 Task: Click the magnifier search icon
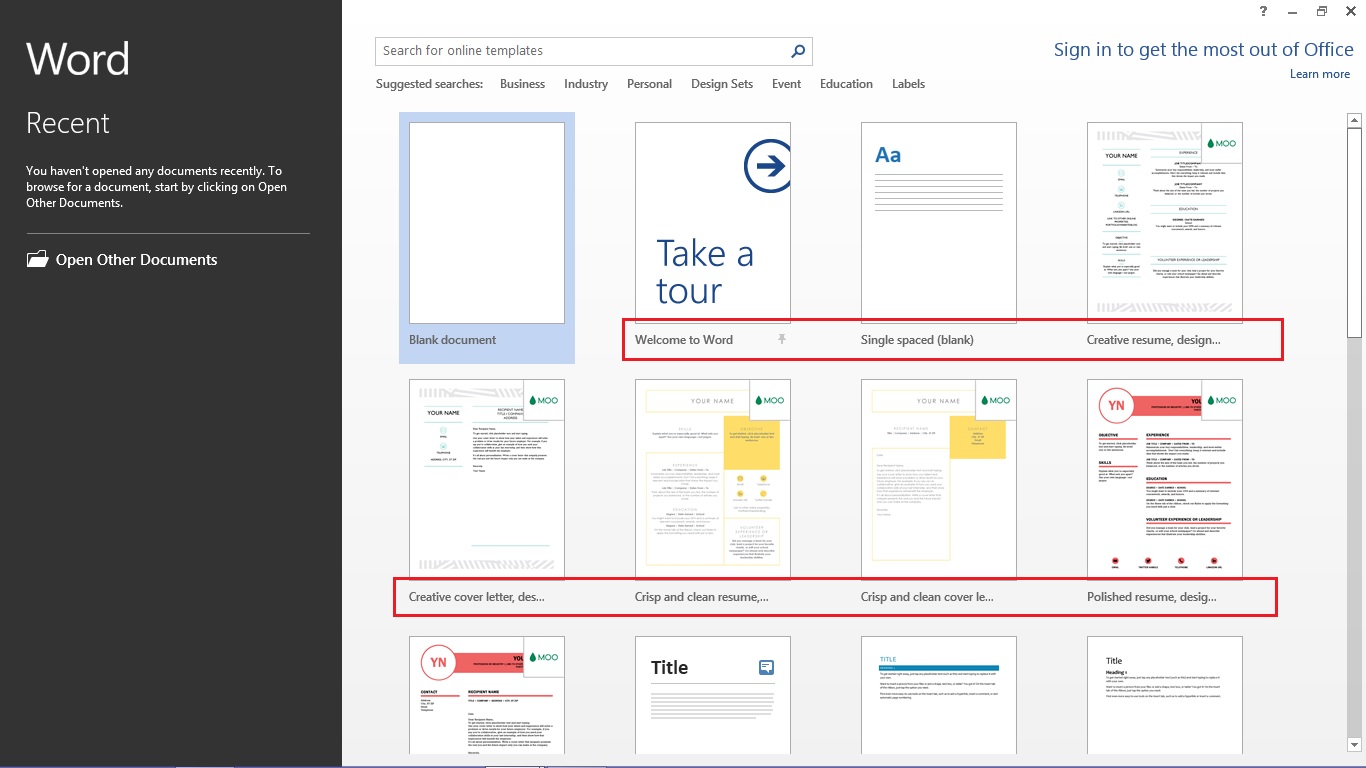(798, 51)
